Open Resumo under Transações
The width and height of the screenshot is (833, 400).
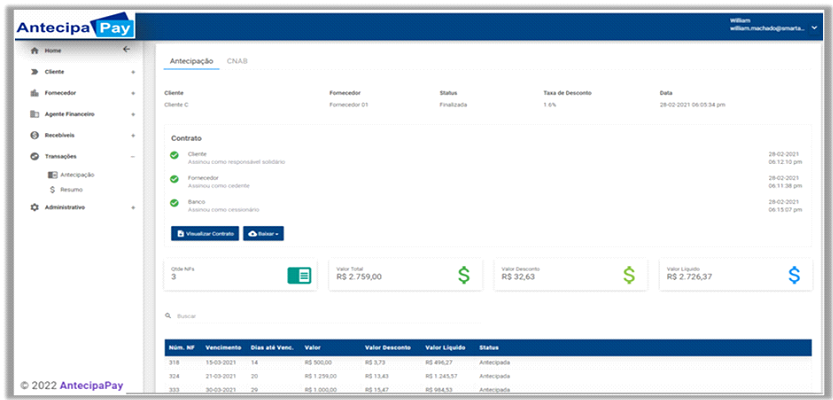pos(71,189)
